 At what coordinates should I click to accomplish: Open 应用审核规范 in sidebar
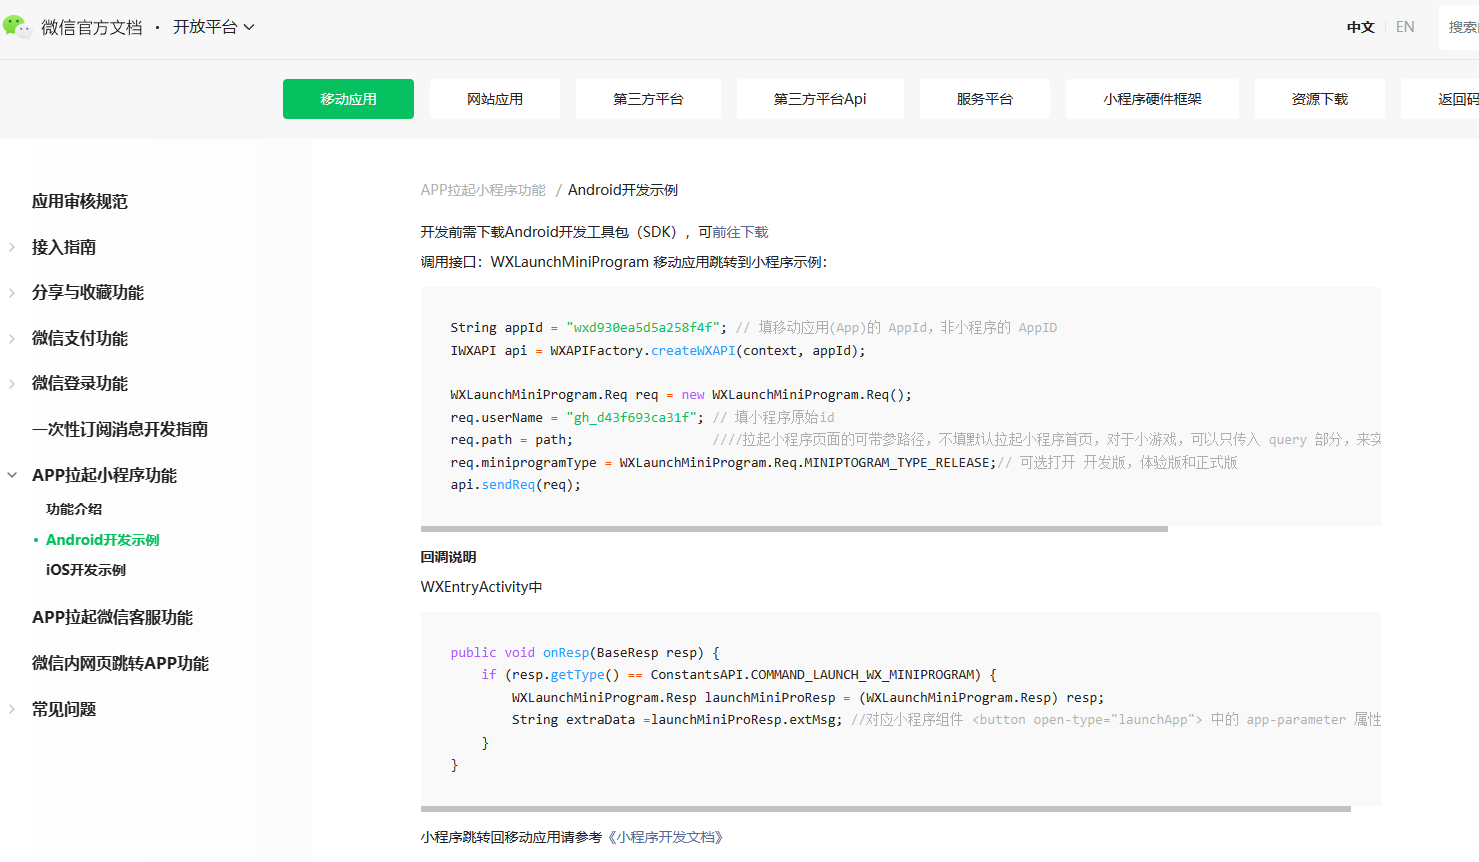(x=80, y=201)
